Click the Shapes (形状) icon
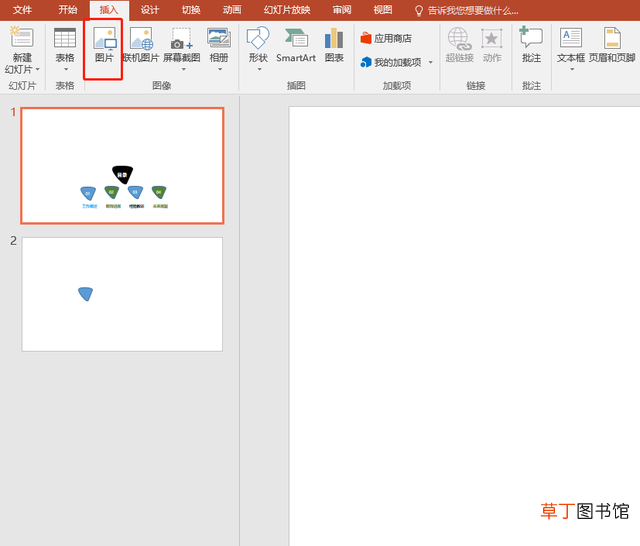 point(258,38)
